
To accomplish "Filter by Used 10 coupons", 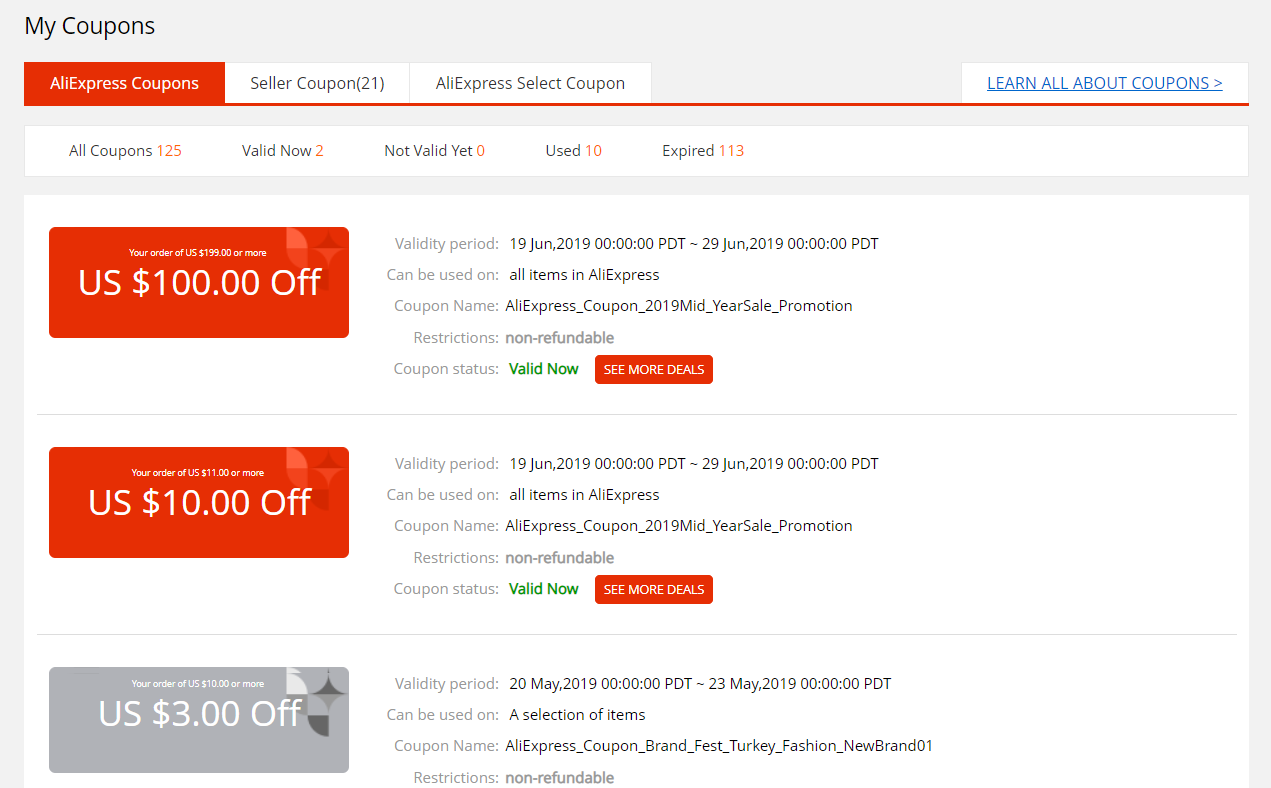I will click(574, 151).
